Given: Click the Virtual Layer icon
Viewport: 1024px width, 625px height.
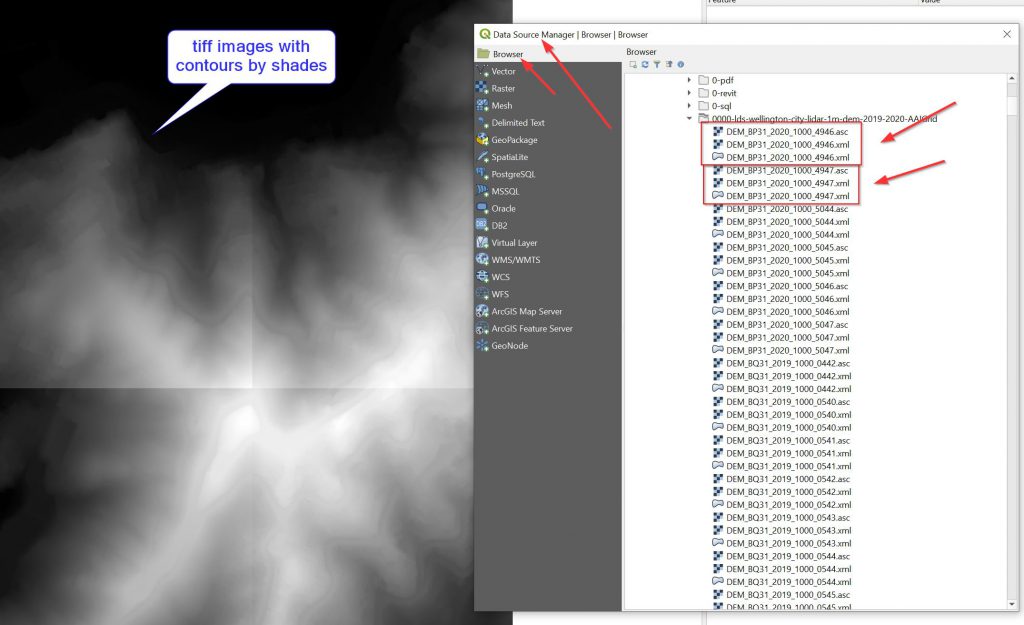Looking at the screenshot, I should [x=483, y=243].
